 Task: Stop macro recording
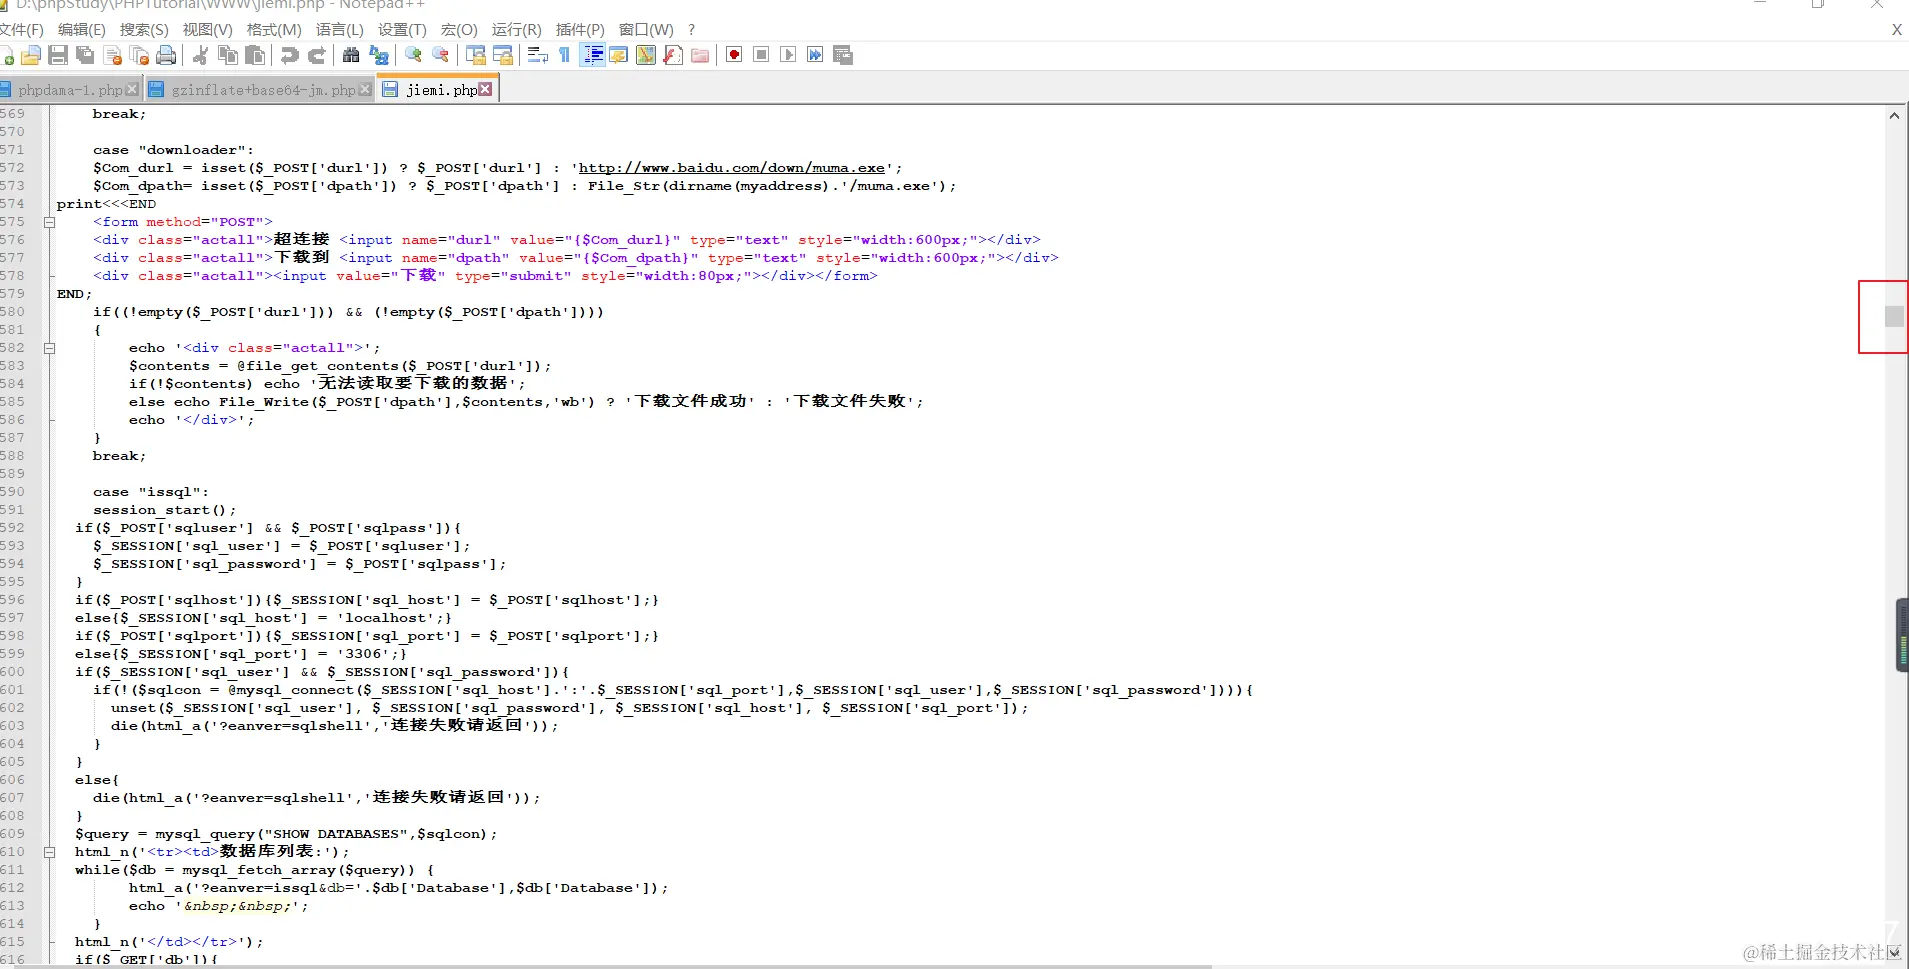click(x=761, y=55)
